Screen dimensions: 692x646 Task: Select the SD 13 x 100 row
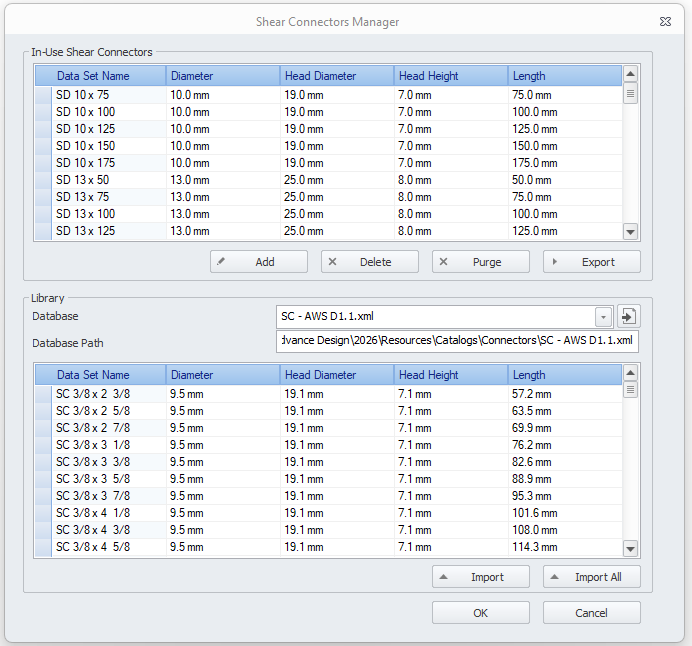pos(328,214)
